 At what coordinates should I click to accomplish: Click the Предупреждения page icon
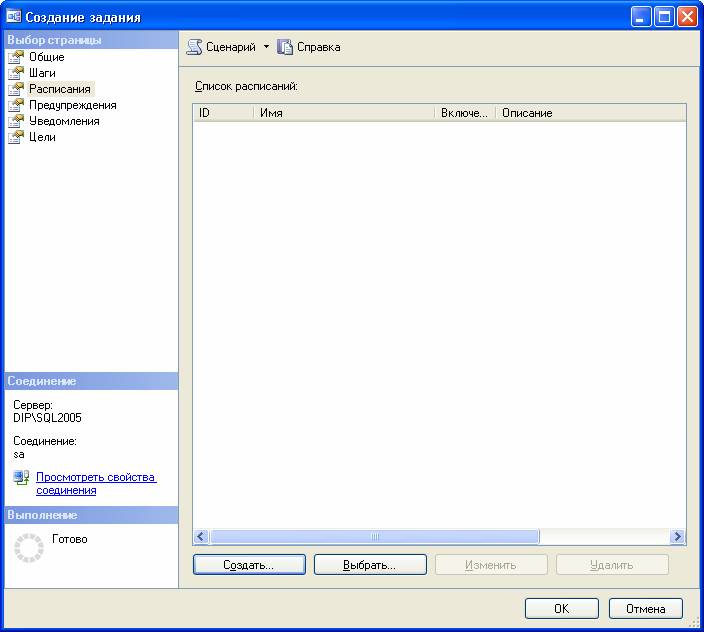pyautogui.click(x=15, y=105)
